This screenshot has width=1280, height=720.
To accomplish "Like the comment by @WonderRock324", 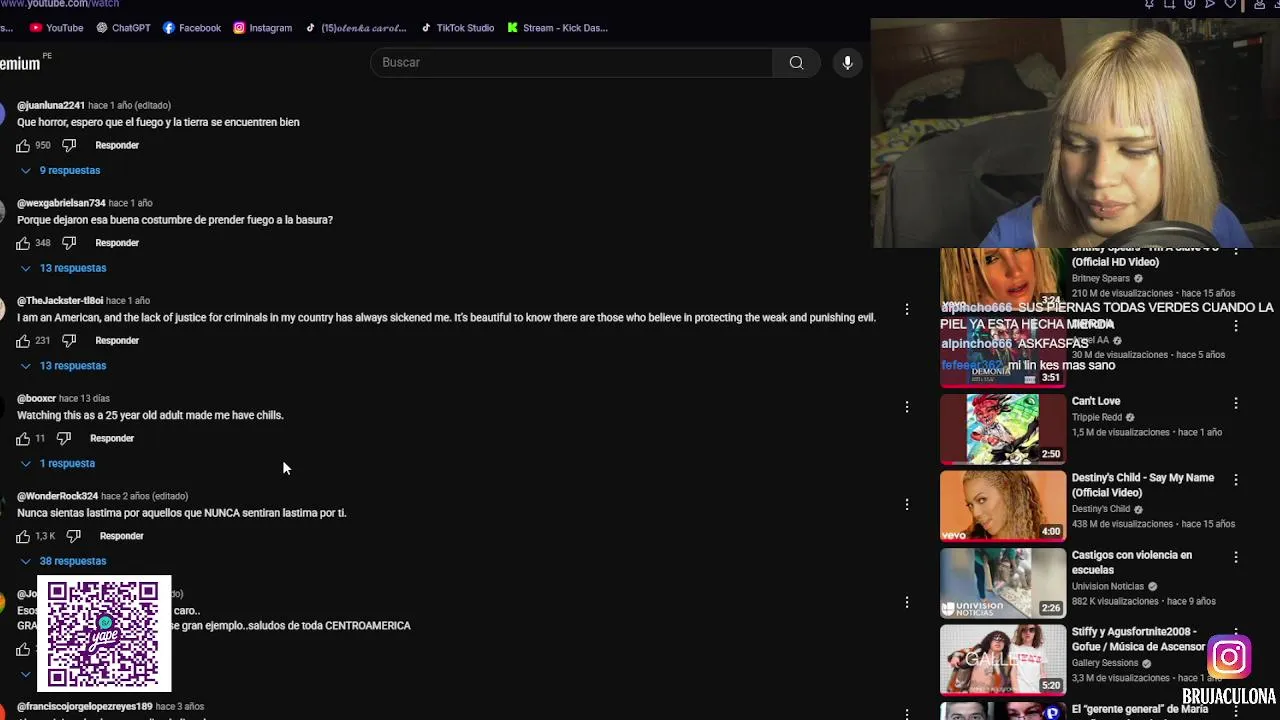I will 23,536.
